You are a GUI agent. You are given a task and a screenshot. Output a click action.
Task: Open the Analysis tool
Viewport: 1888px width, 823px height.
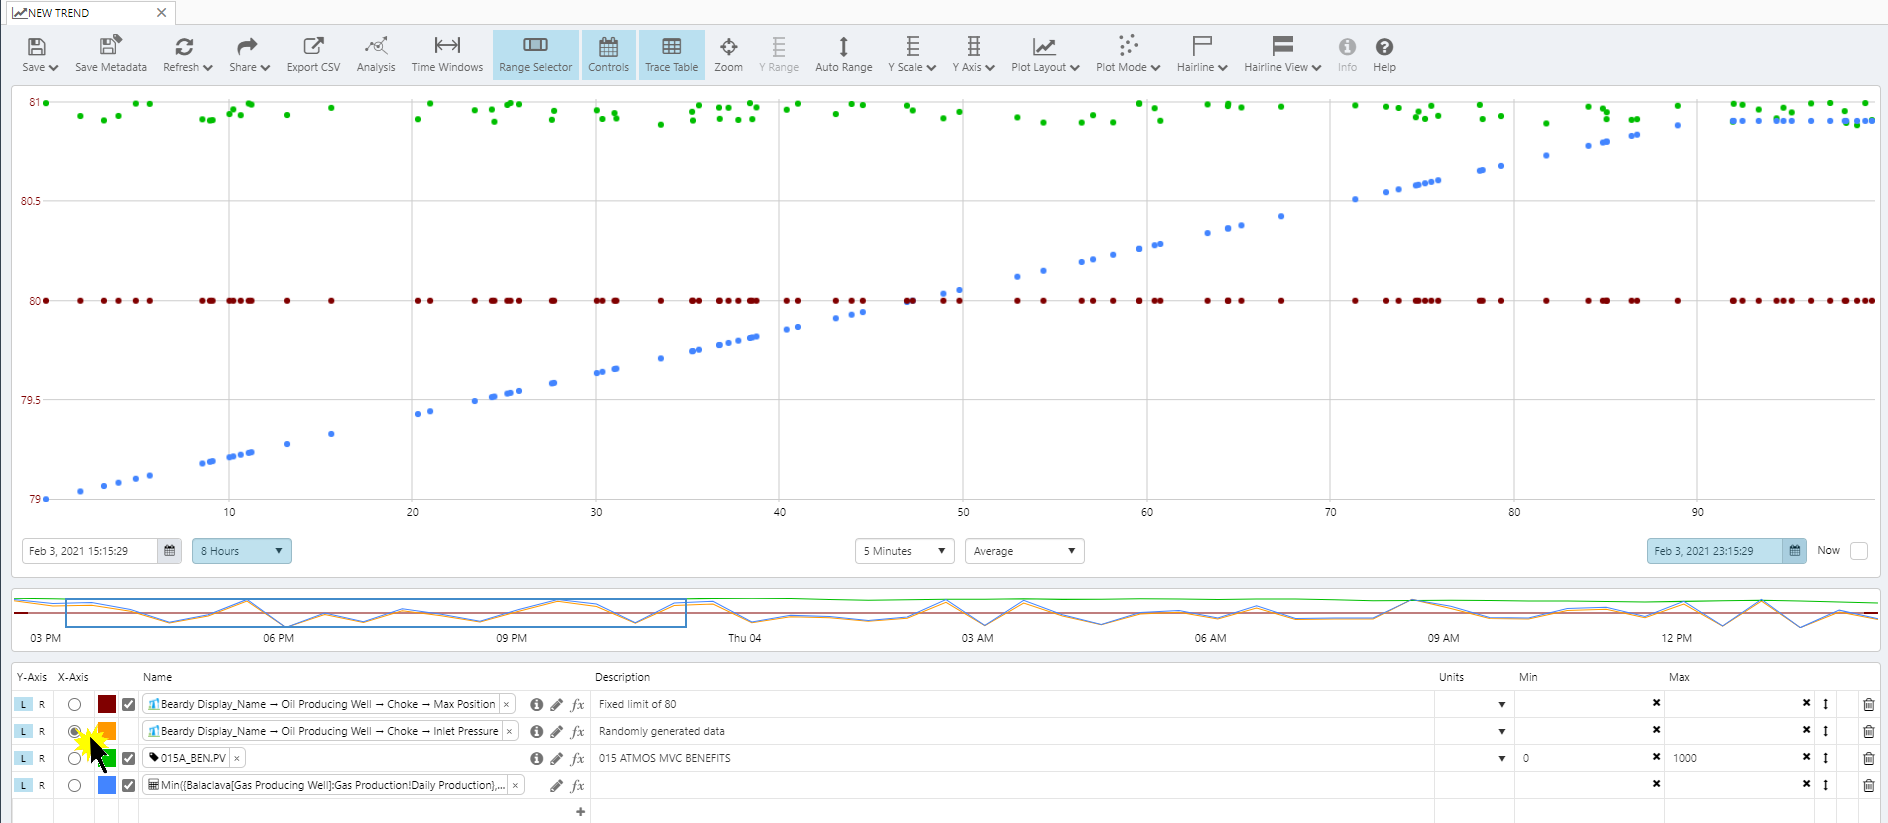376,54
